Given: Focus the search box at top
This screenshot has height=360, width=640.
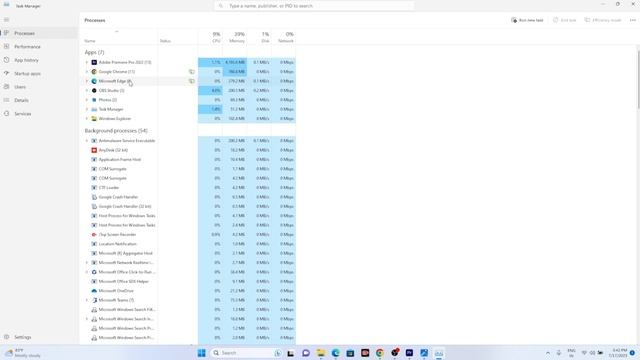Looking at the screenshot, I should tap(314, 6).
